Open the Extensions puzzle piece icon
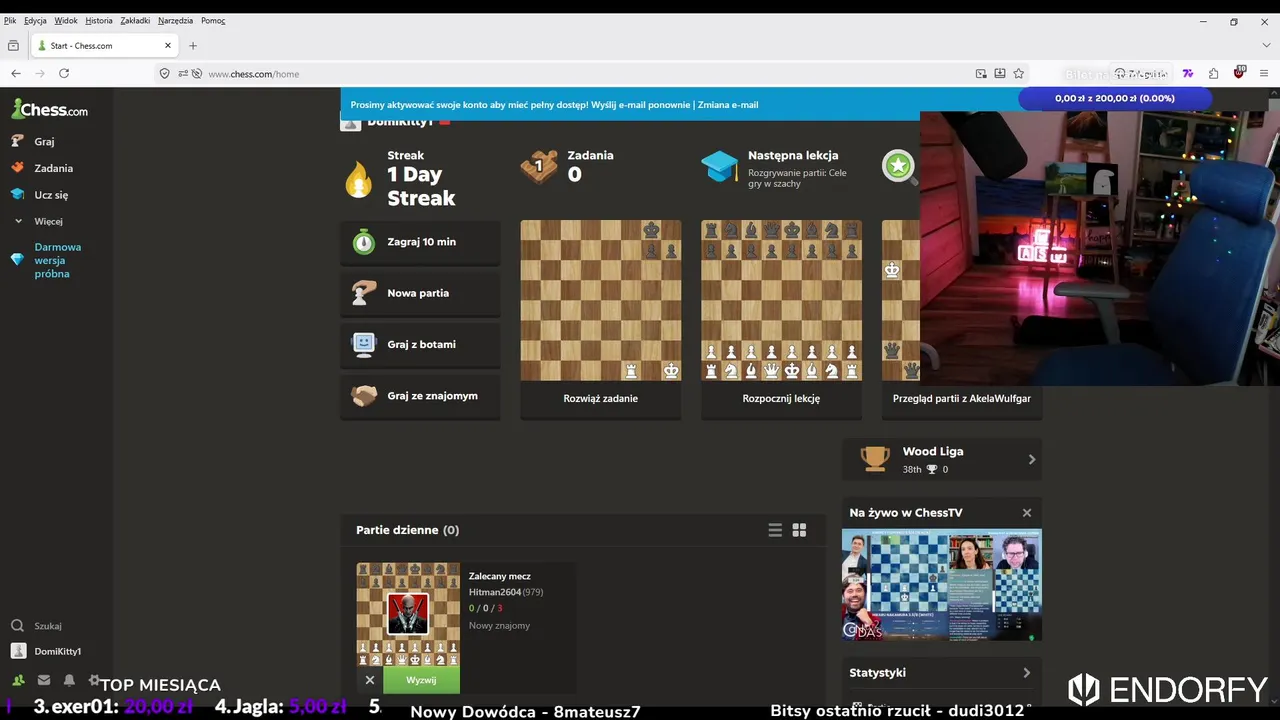 [x=1213, y=73]
